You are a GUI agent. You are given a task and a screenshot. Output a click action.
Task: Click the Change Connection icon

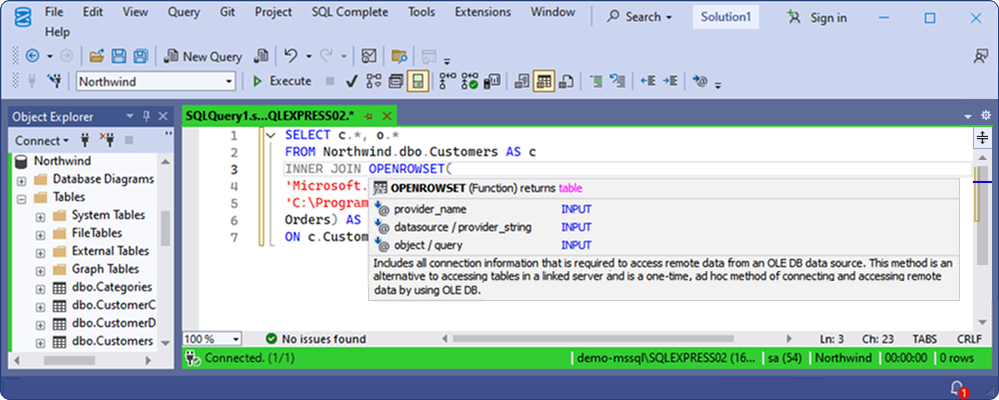55,81
